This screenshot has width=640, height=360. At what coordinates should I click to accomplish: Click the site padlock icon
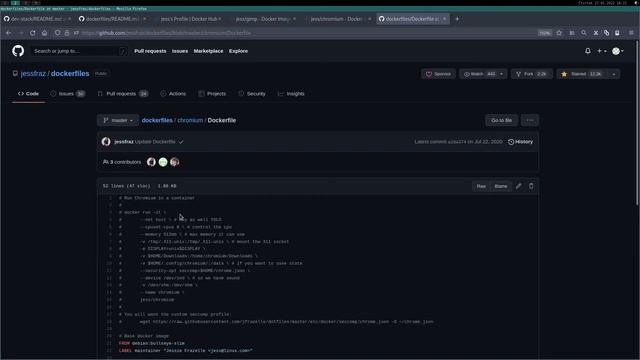pos(67,33)
